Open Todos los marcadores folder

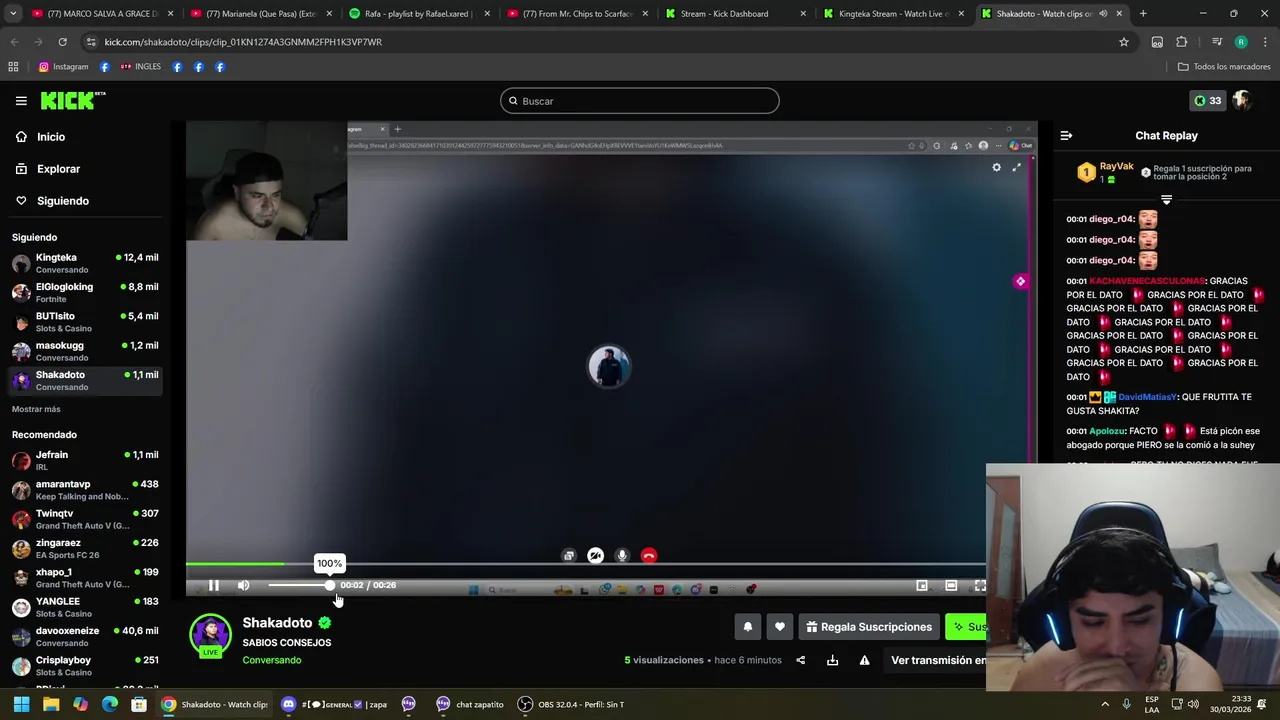[1224, 67]
